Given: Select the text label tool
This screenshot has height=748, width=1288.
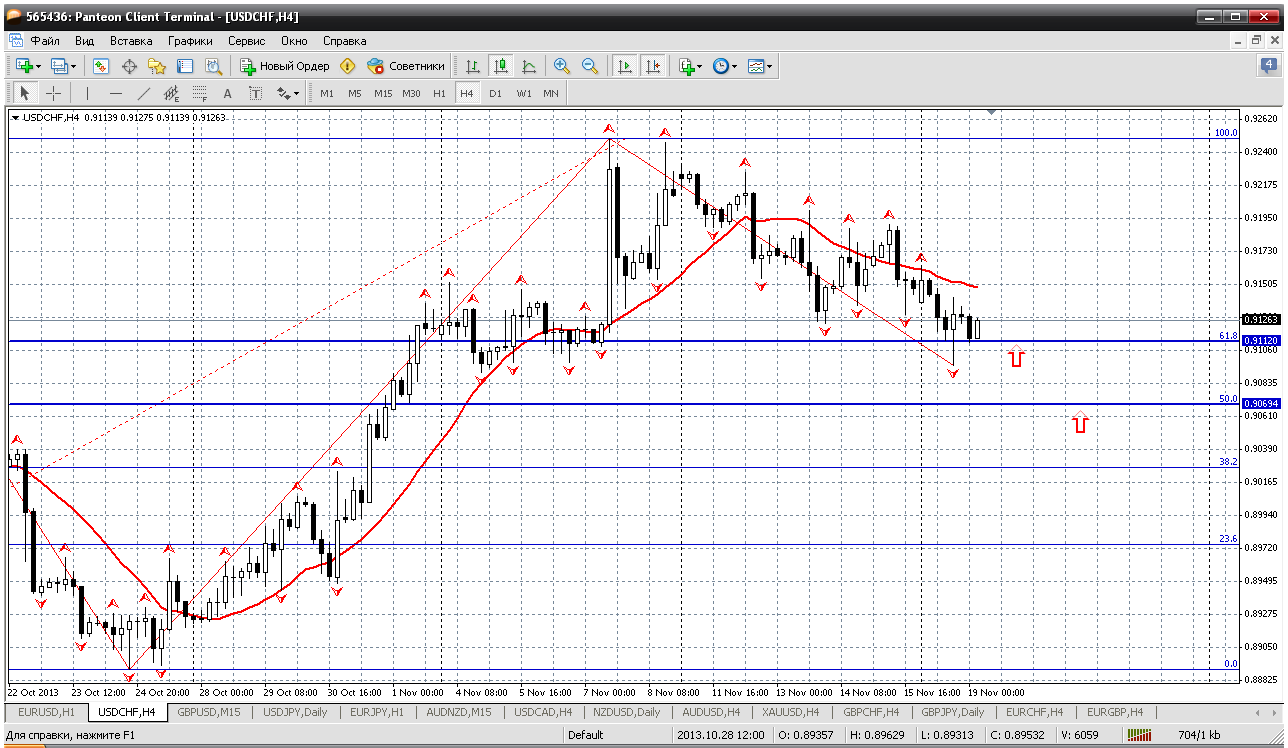Looking at the screenshot, I should pos(255,93).
